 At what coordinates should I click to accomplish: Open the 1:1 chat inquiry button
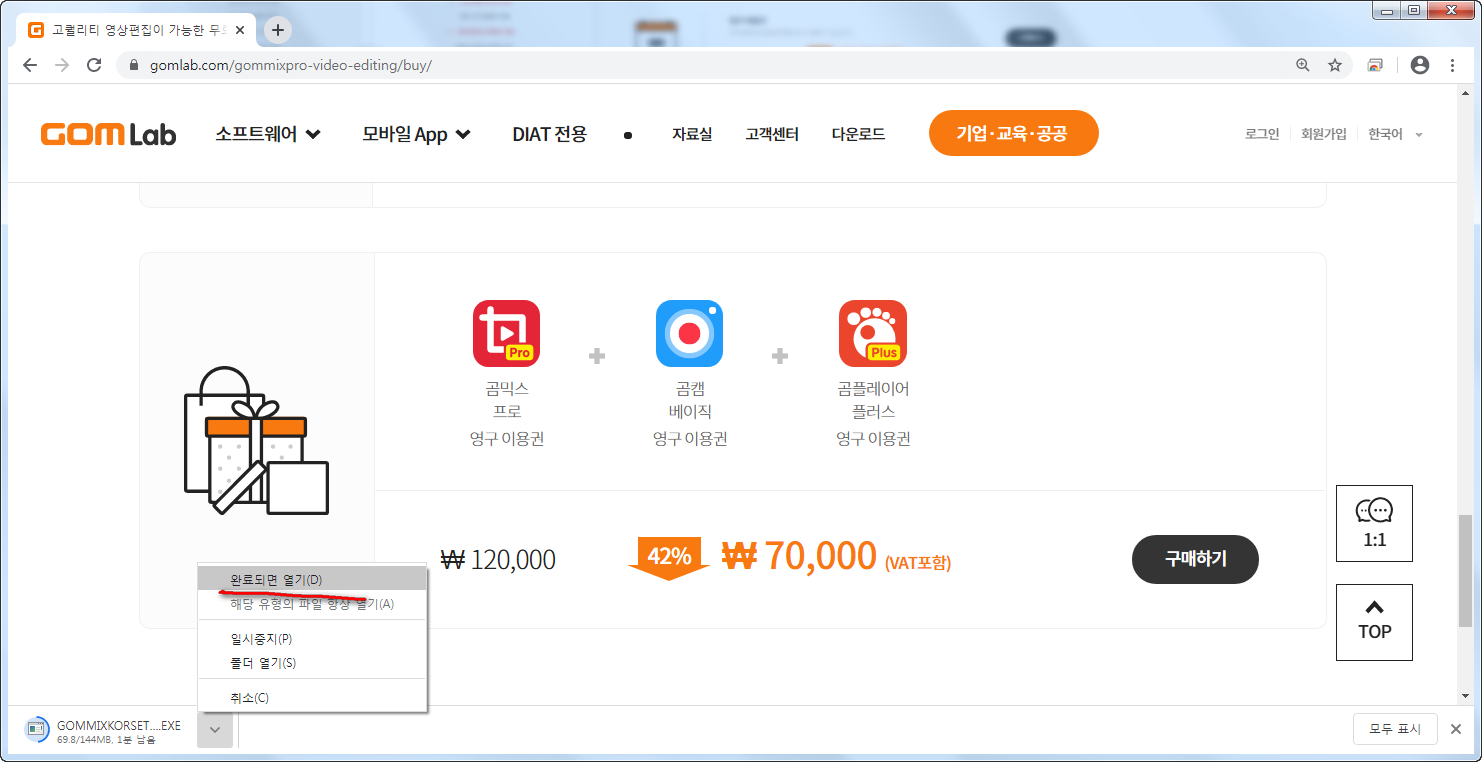pyautogui.click(x=1374, y=523)
